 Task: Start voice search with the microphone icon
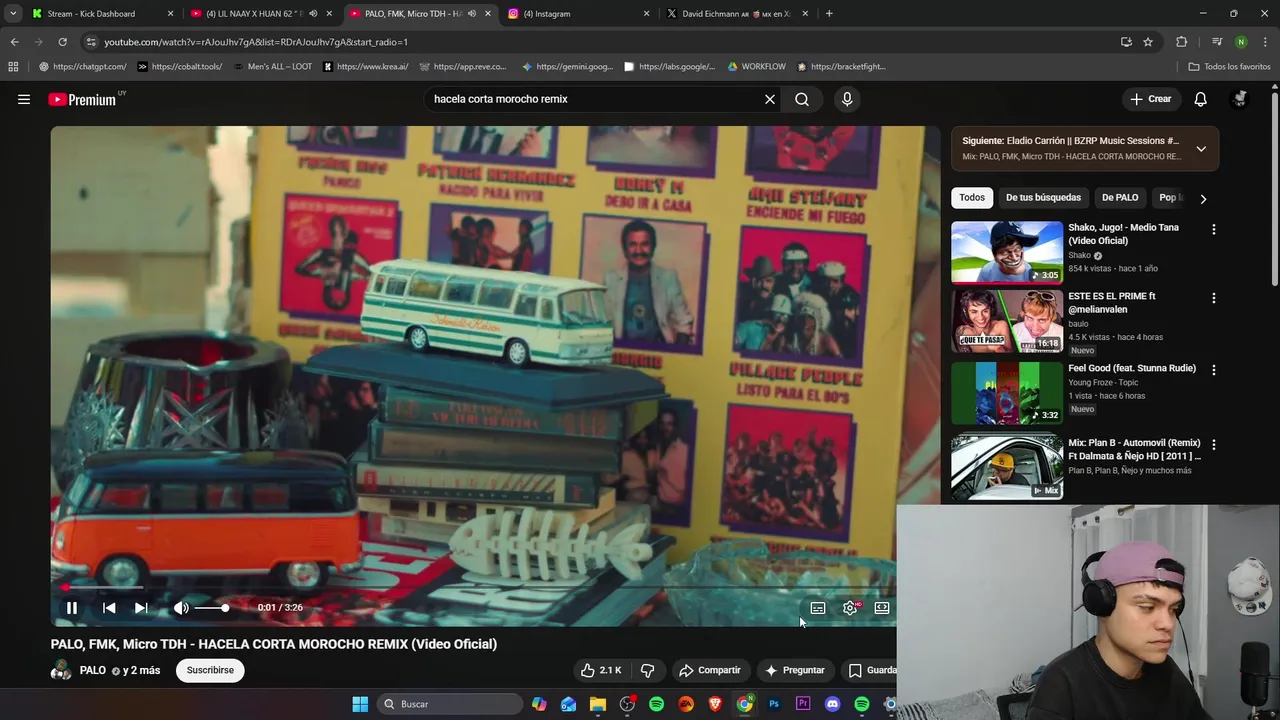point(847,99)
